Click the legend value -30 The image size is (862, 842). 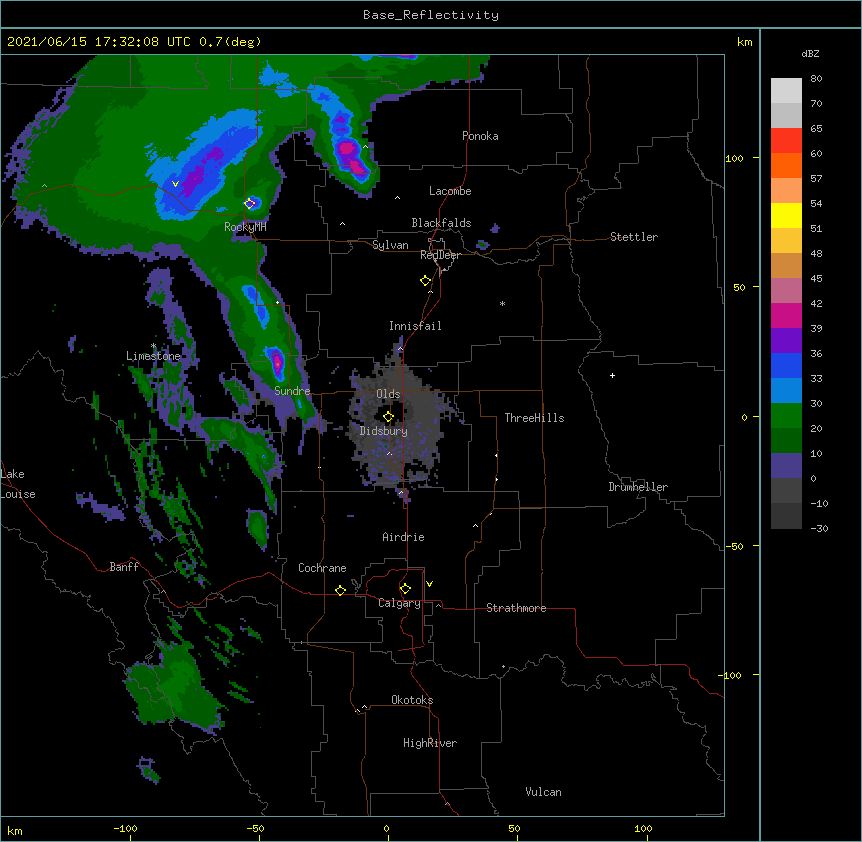tap(819, 529)
